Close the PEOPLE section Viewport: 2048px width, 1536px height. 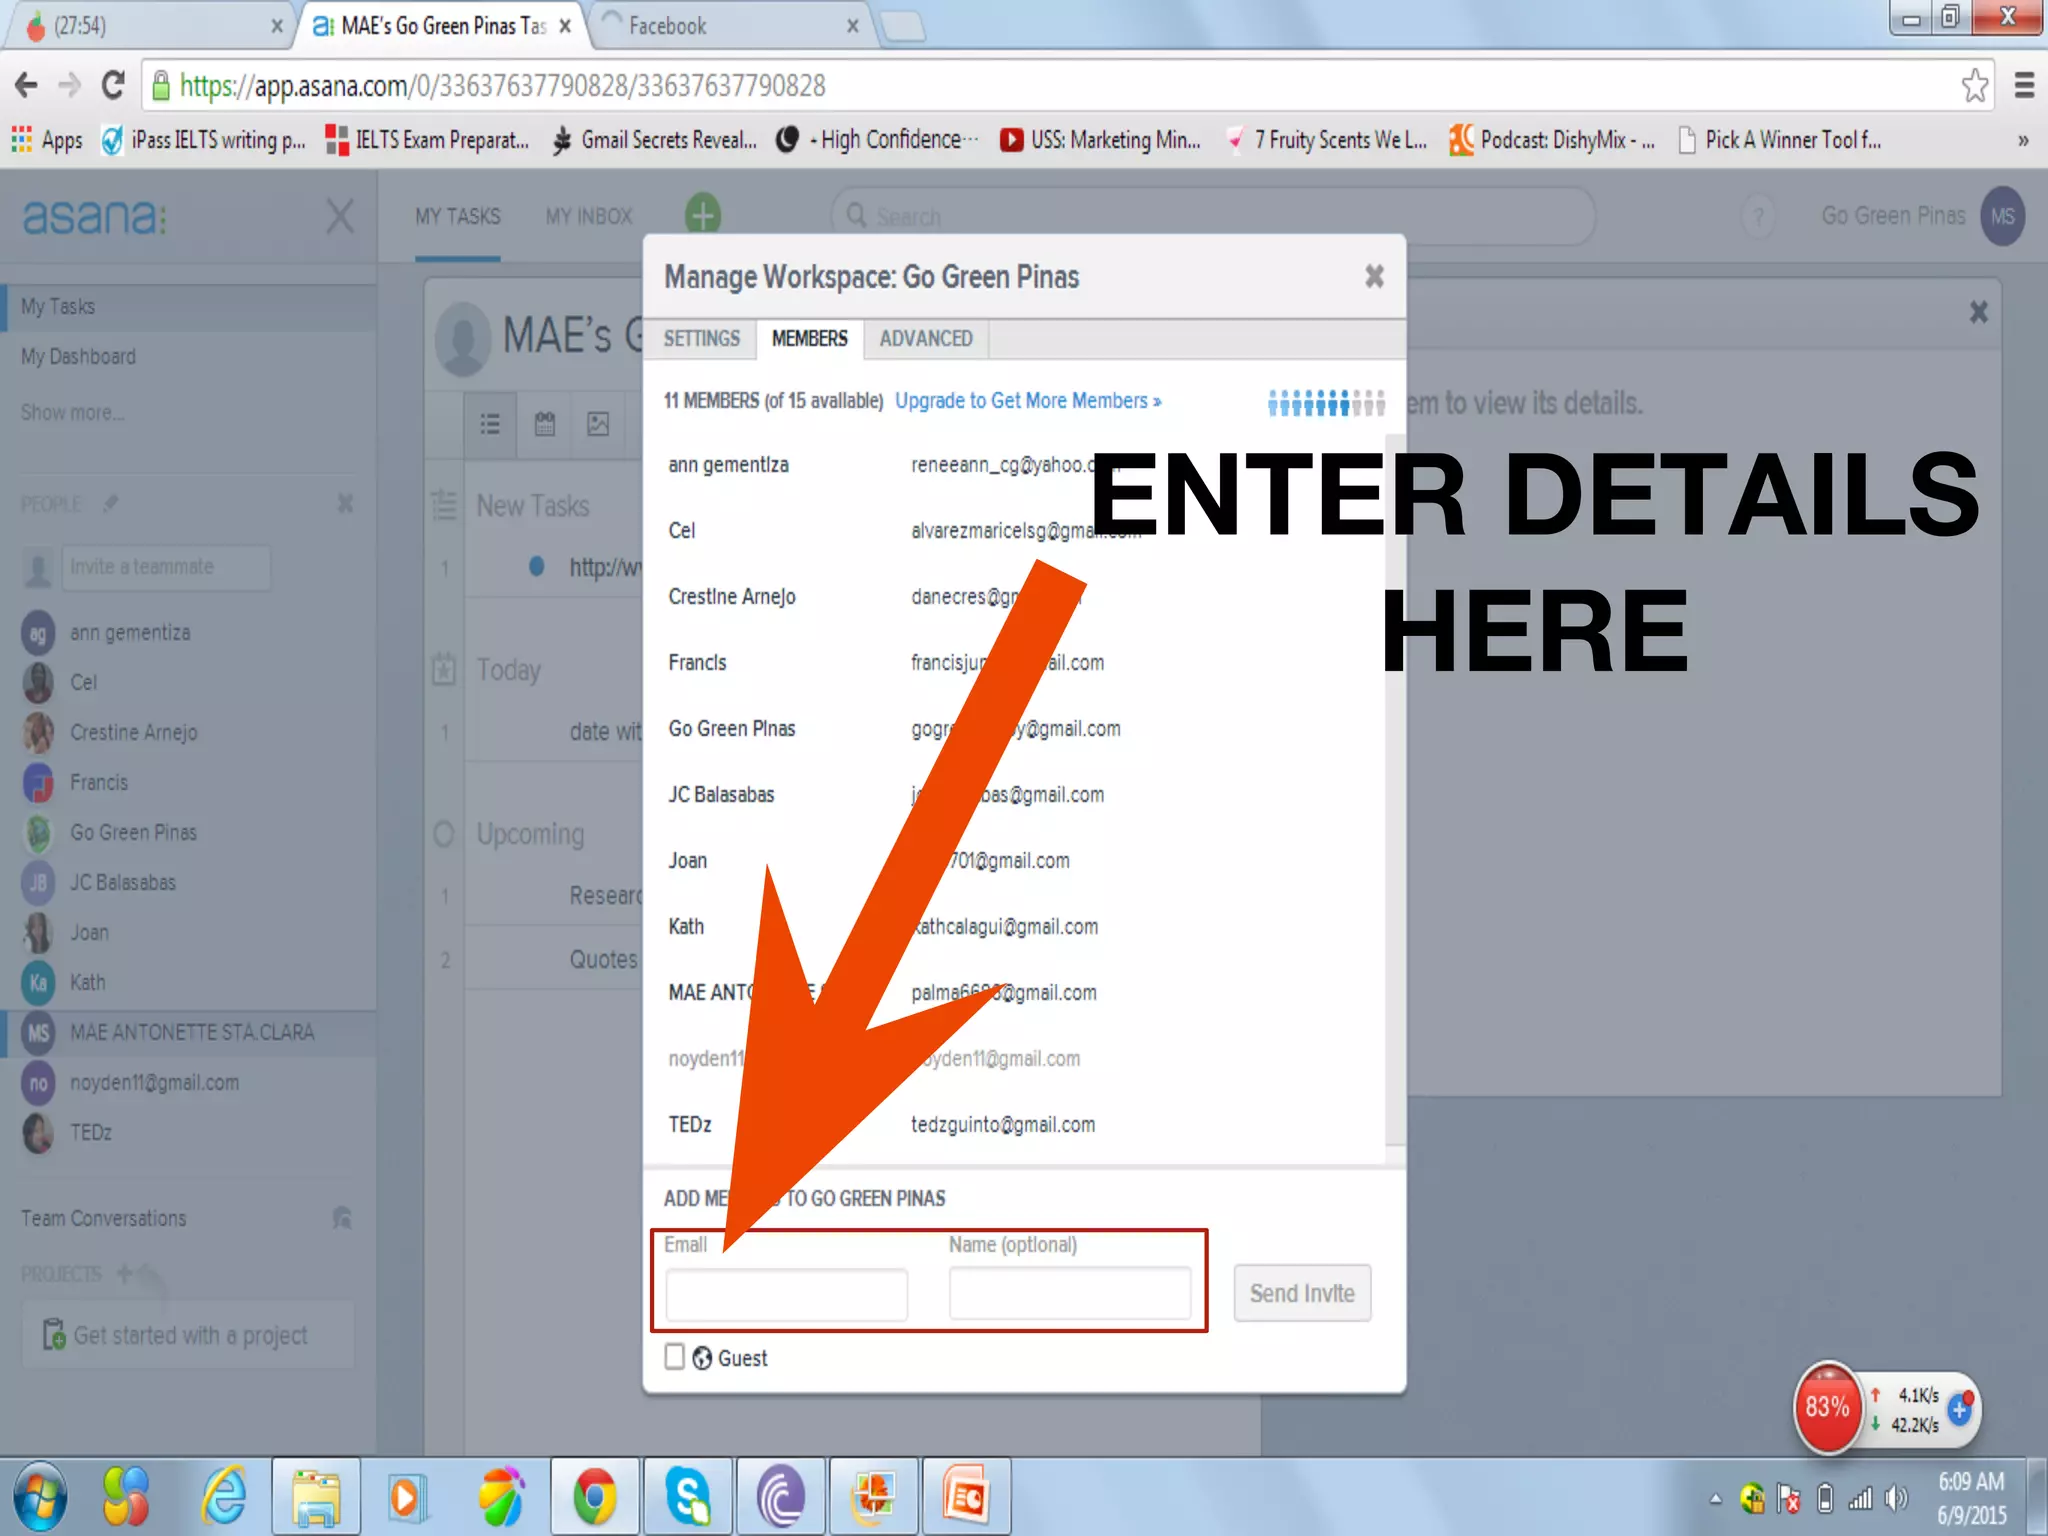pyautogui.click(x=345, y=503)
